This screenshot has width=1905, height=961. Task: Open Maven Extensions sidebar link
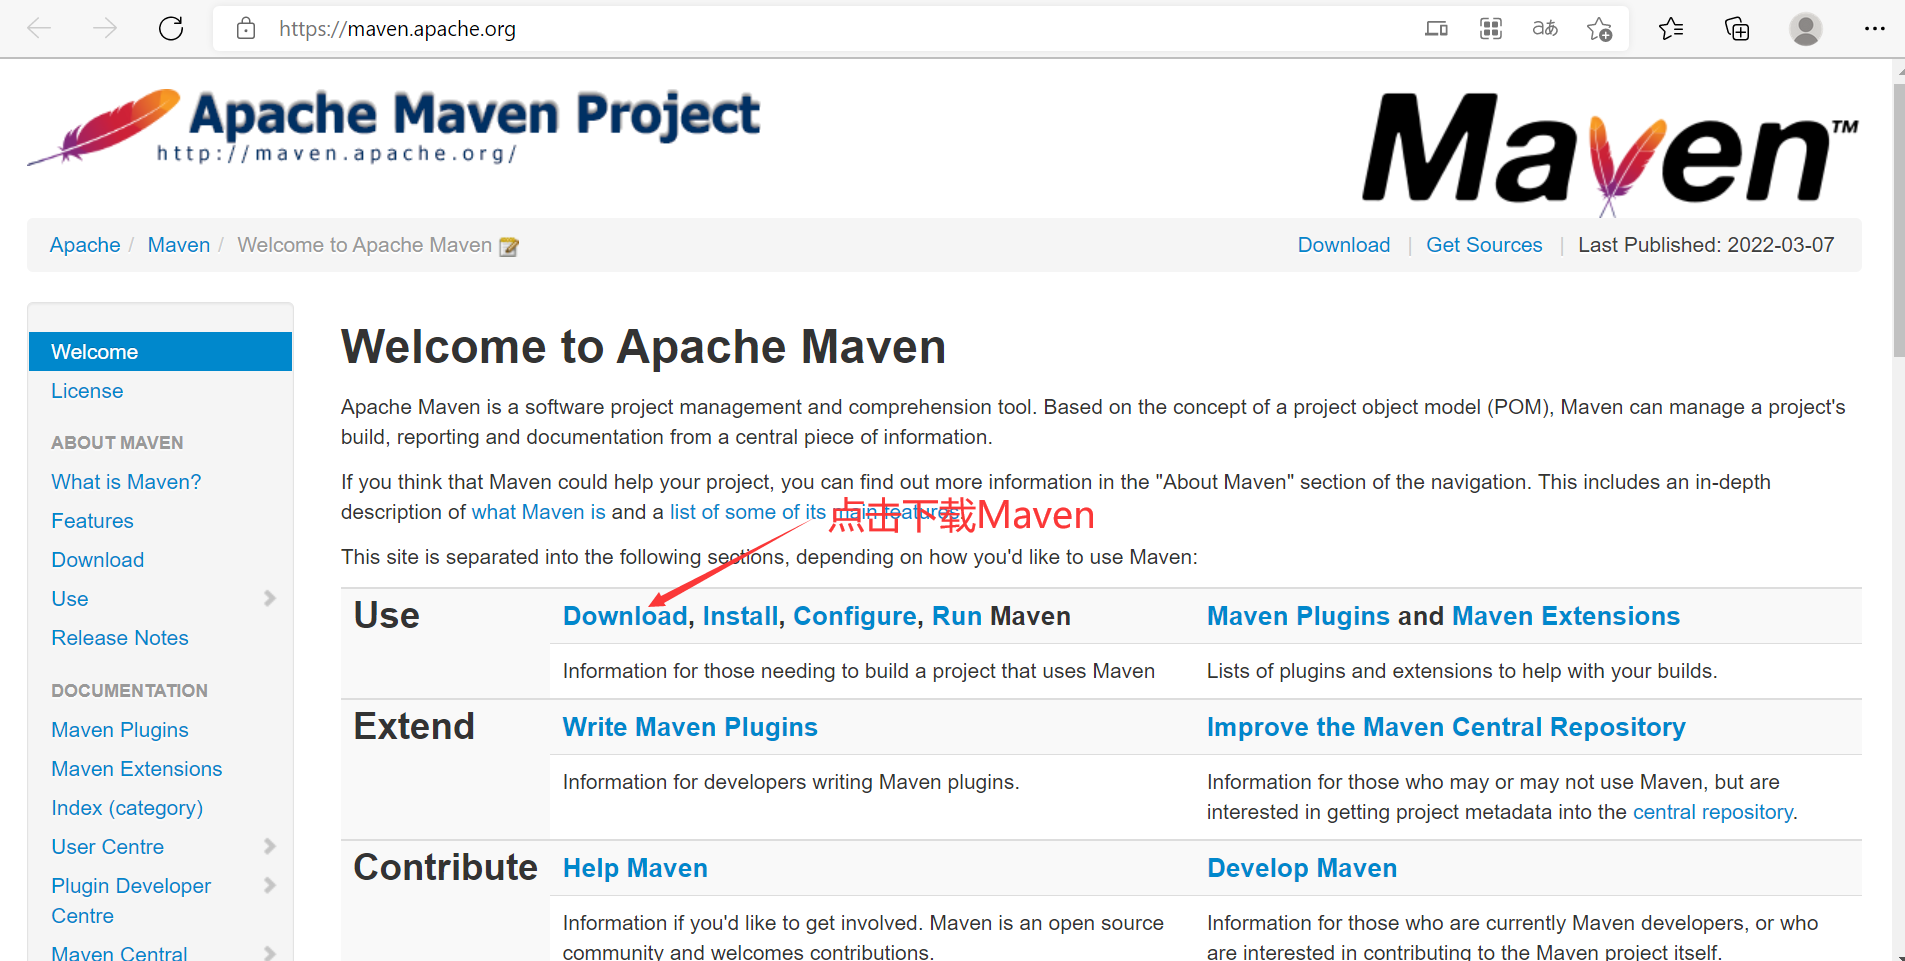(137, 769)
